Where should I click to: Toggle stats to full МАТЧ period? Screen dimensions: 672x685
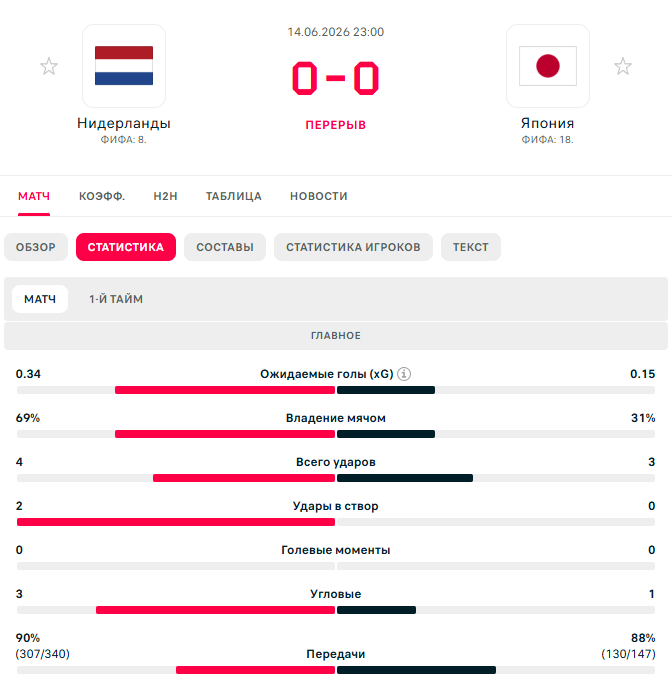[x=40, y=299]
